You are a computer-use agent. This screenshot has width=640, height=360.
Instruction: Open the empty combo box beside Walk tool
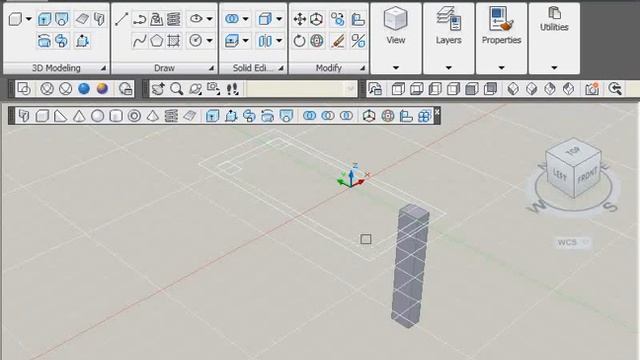[x=301, y=89]
